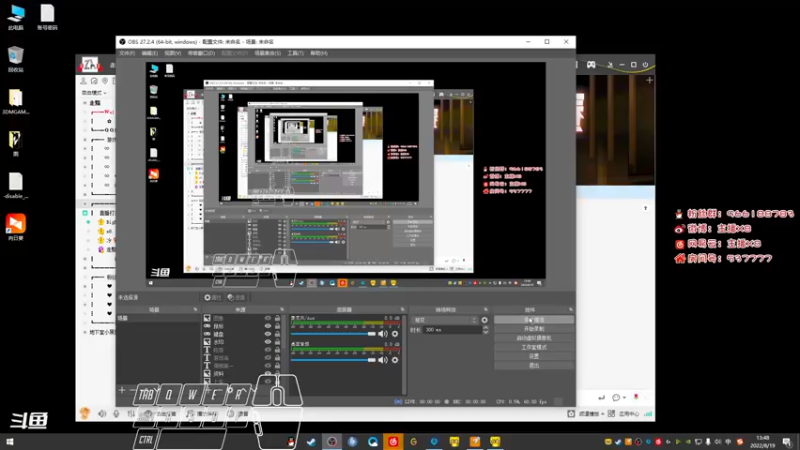800x450 pixels.
Task: Click the microphone icon in background window's bottom bar
Action: click(116, 414)
